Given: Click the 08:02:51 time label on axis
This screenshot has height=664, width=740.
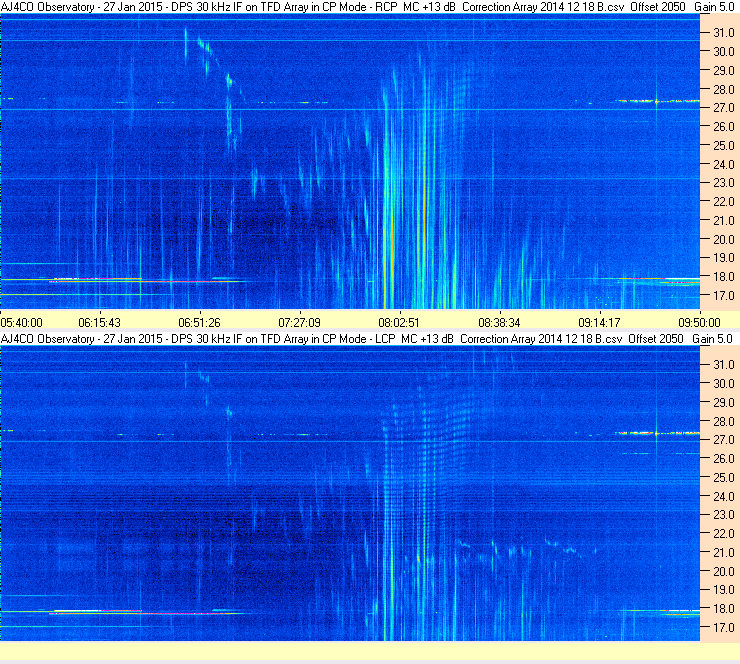Looking at the screenshot, I should 399,323.
